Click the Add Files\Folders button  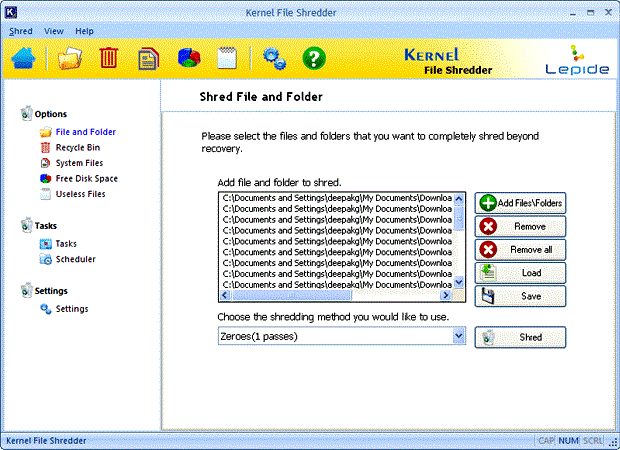click(520, 203)
